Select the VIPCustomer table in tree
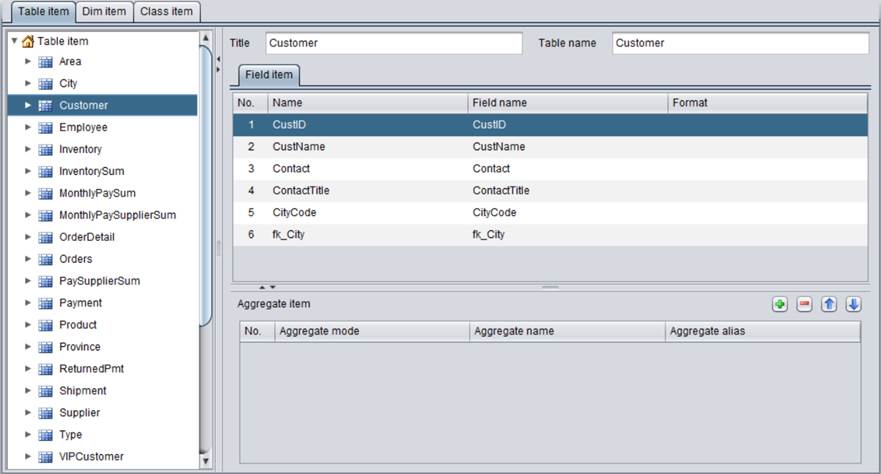The height and width of the screenshot is (474, 881). [x=91, y=457]
